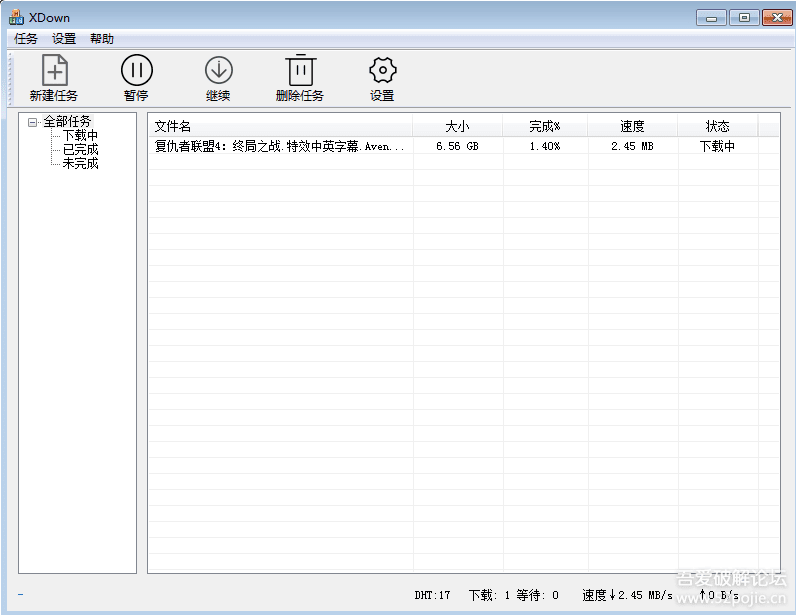The width and height of the screenshot is (796, 615).
Task: Select the 复仇者联盟4 download row
Action: pos(280,146)
